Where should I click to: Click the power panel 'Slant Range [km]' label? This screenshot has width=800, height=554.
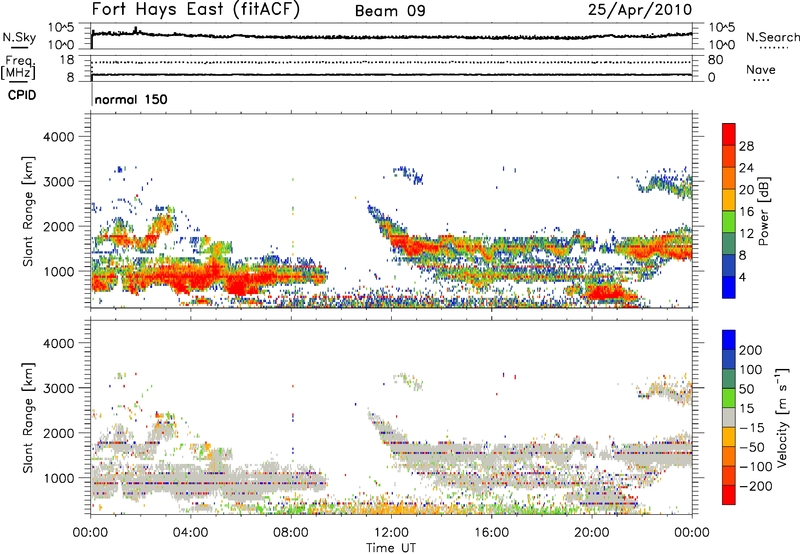(x=28, y=211)
